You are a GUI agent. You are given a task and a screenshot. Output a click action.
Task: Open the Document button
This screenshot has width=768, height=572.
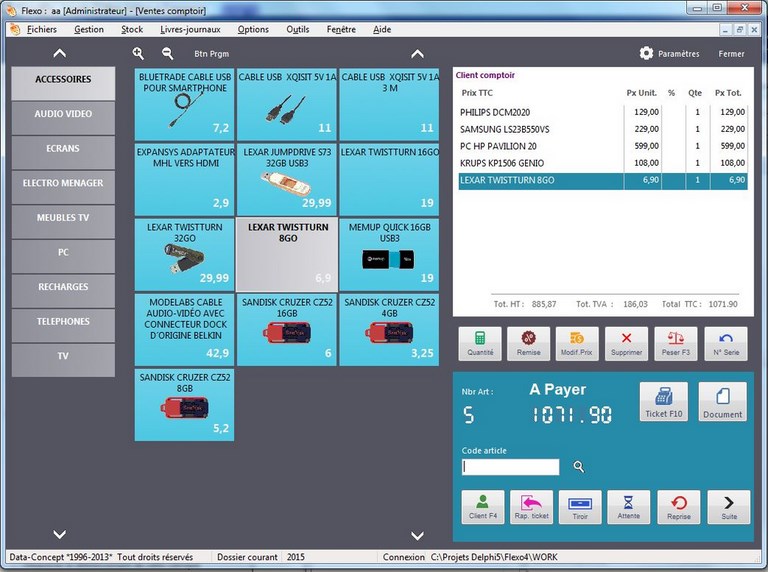[722, 402]
